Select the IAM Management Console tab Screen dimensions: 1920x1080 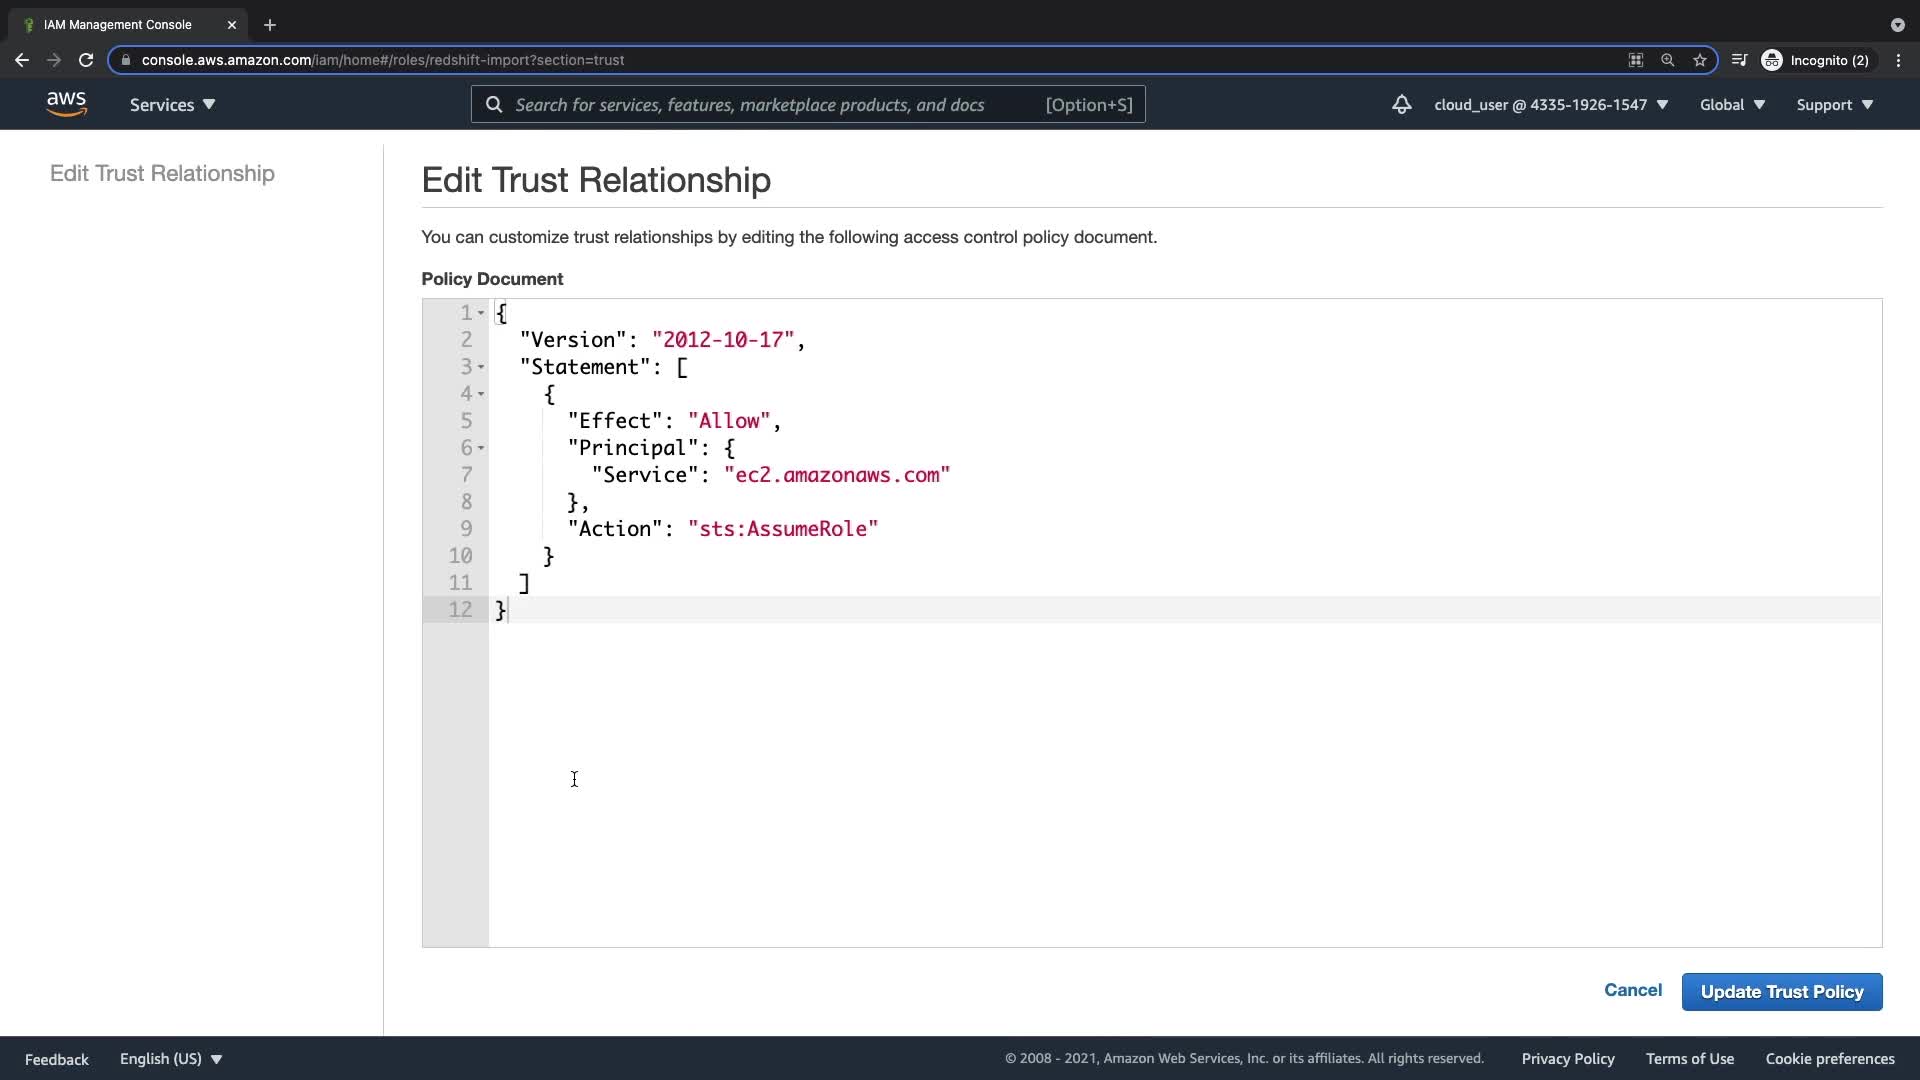tap(118, 25)
